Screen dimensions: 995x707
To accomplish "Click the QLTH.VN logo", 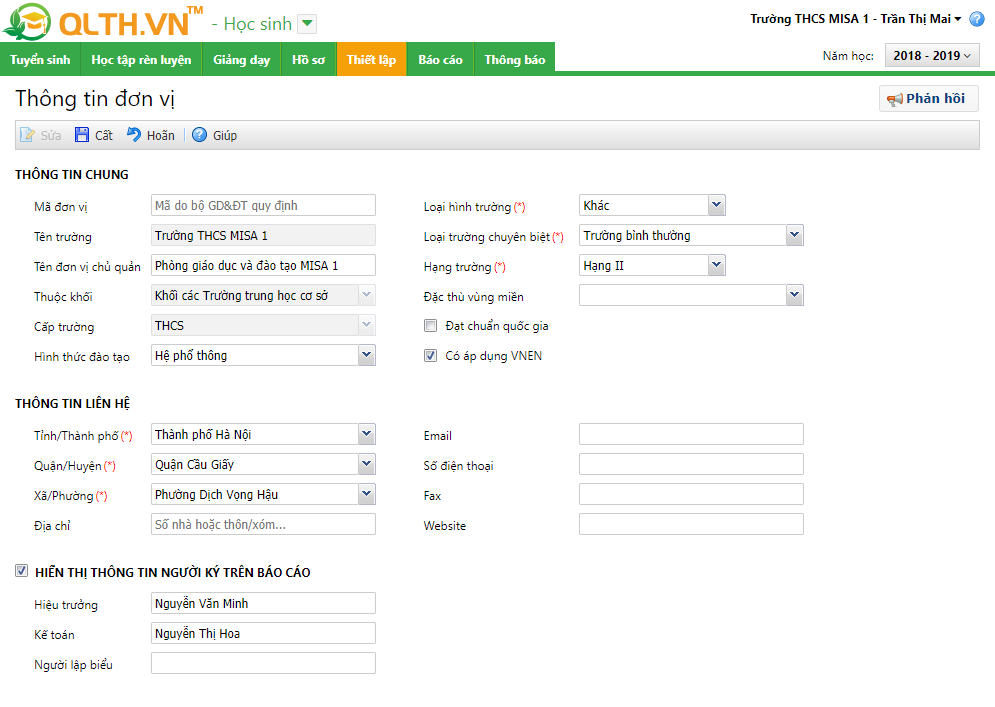I will [102, 22].
